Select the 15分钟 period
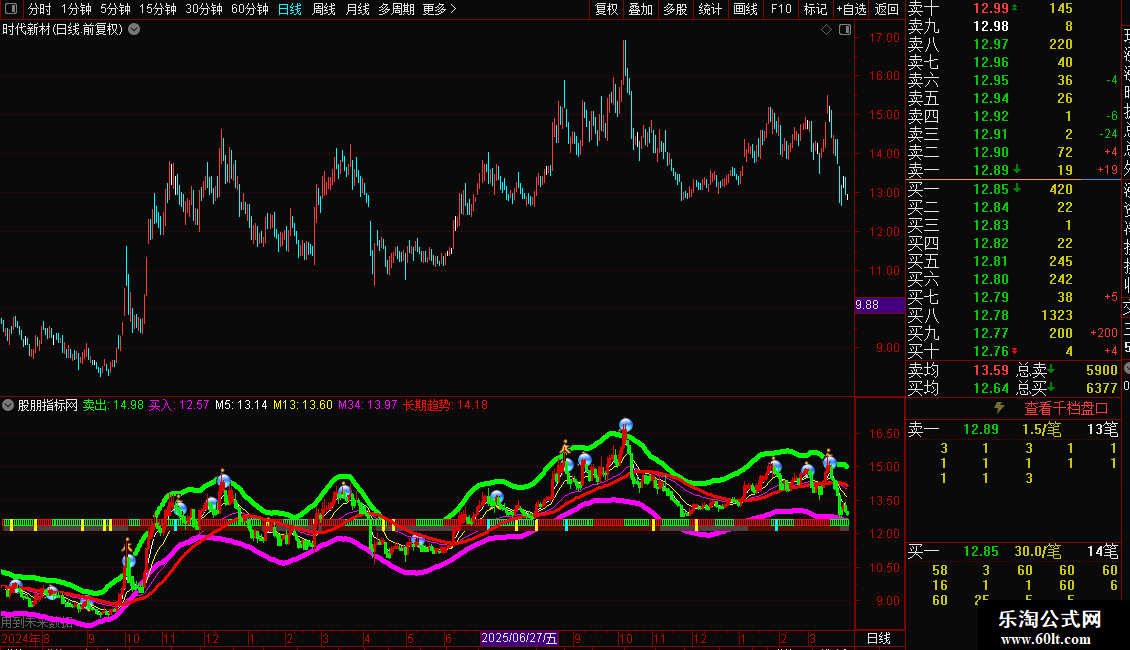Screen dimensions: 1130x650 pos(158,9)
